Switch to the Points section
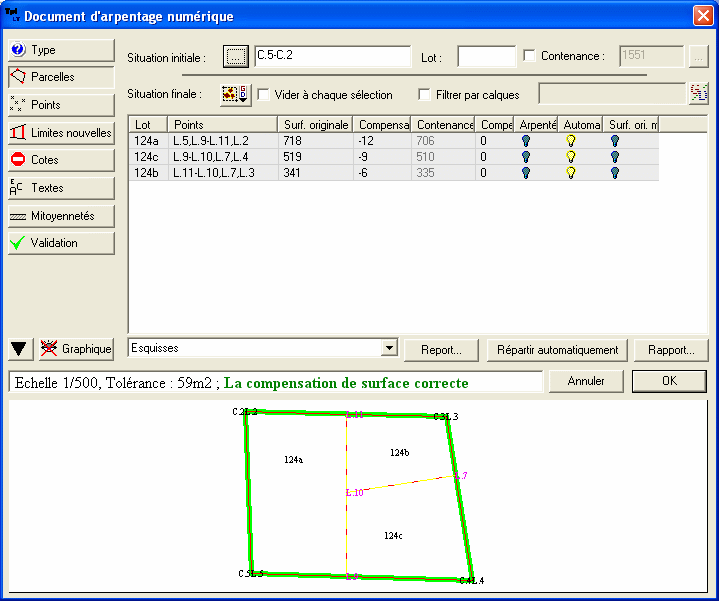Screen dimensions: 719x601 [61, 105]
